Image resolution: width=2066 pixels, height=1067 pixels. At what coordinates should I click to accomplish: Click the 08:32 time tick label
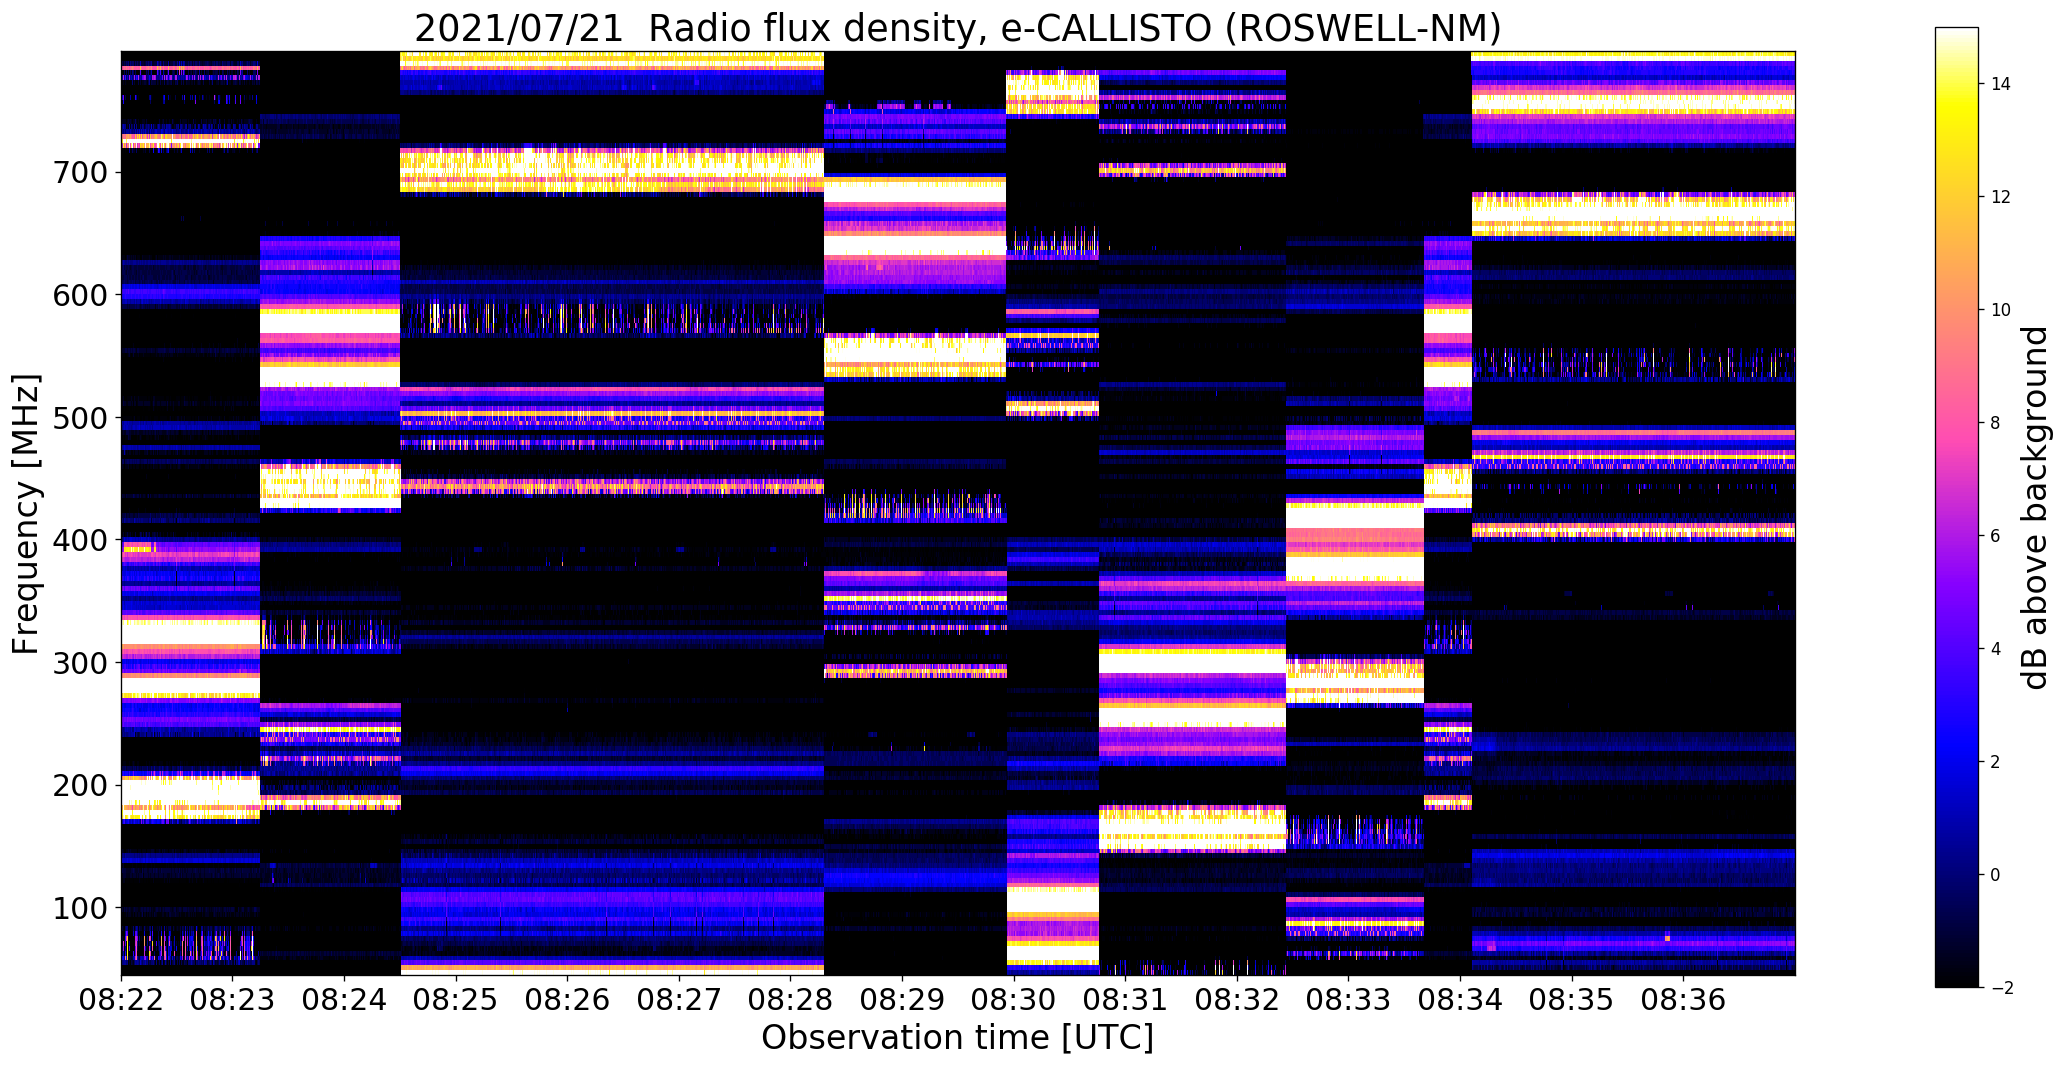1238,999
